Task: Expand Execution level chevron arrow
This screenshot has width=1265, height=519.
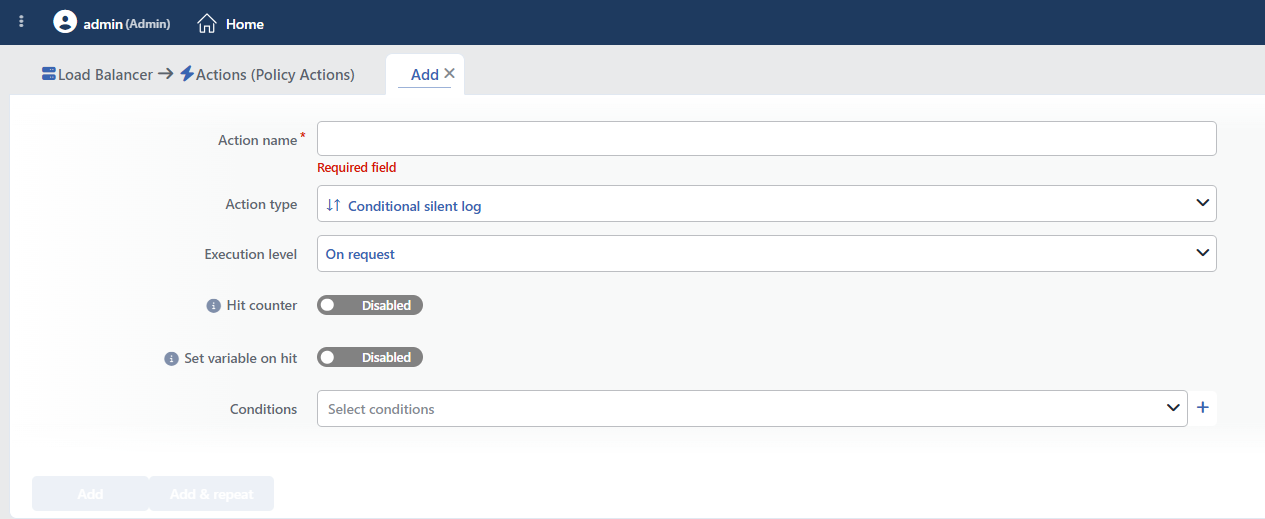Action: tap(1203, 253)
